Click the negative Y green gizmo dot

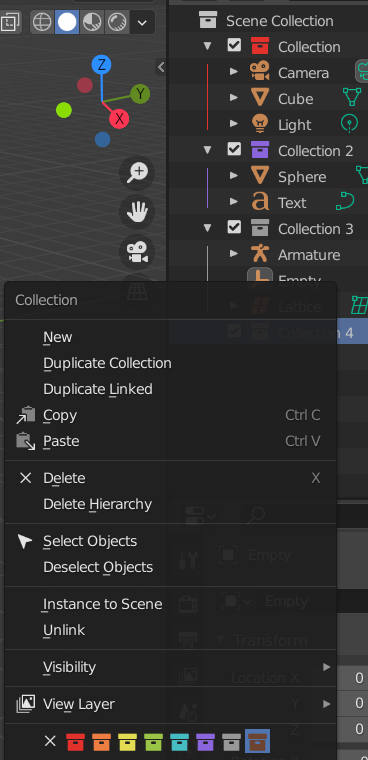coord(64,110)
